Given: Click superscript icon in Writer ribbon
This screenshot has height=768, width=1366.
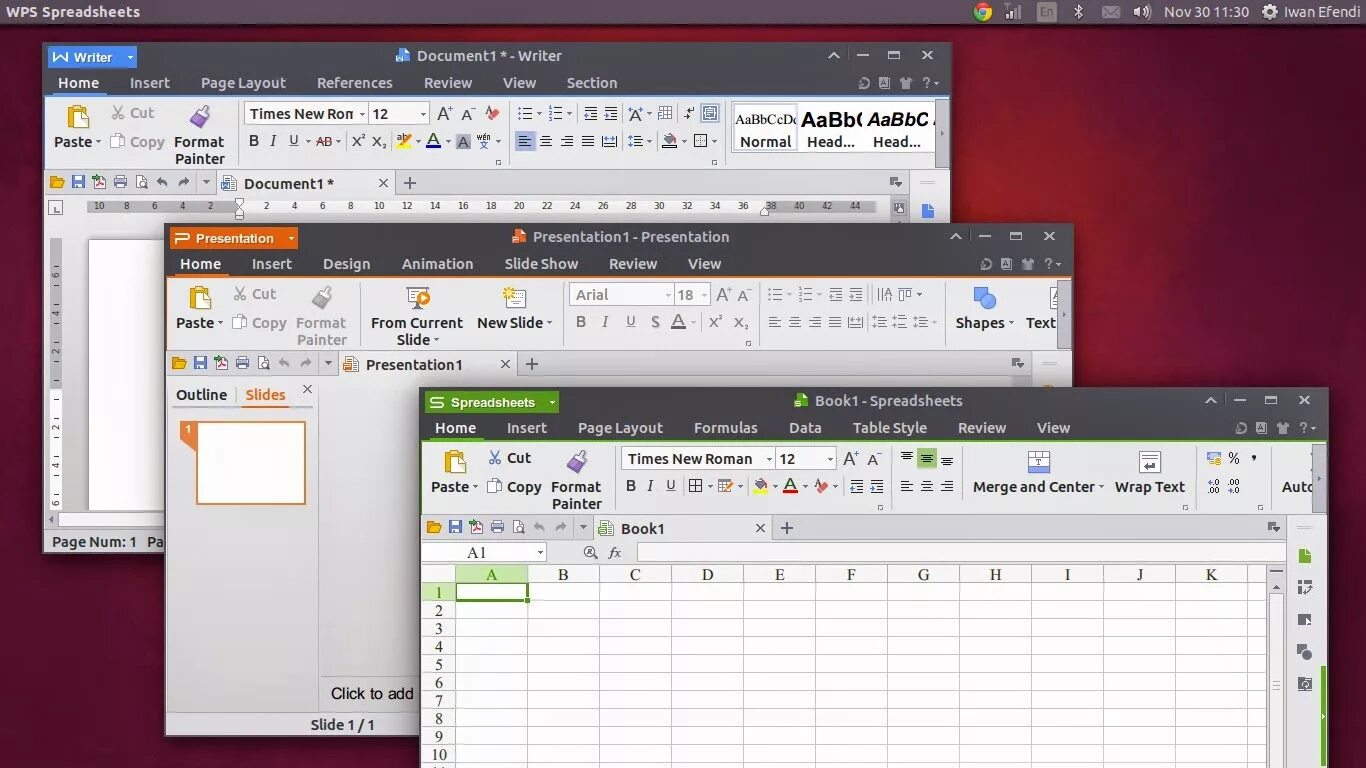Looking at the screenshot, I should tap(358, 142).
